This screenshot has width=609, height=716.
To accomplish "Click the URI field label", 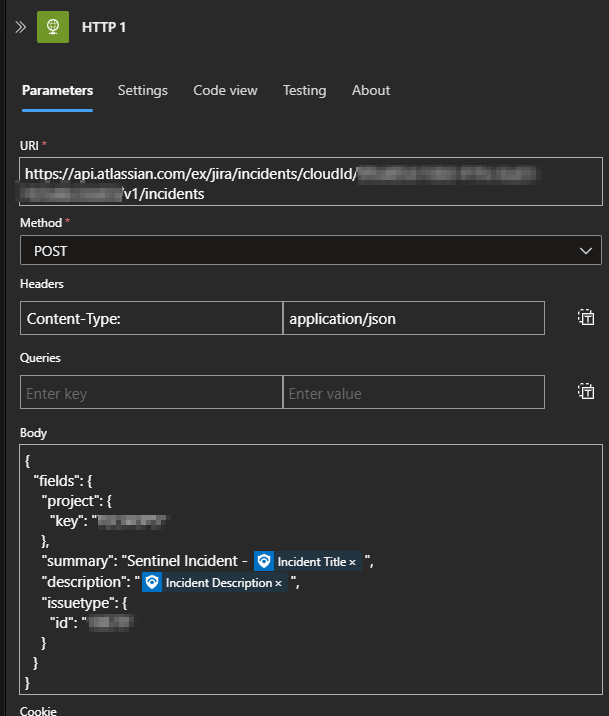I will [29, 146].
